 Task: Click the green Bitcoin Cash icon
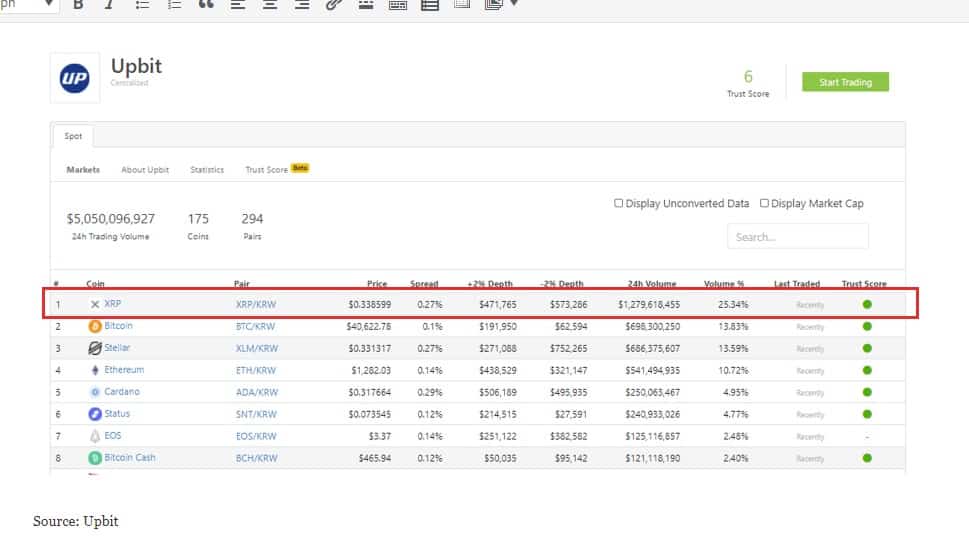point(95,458)
